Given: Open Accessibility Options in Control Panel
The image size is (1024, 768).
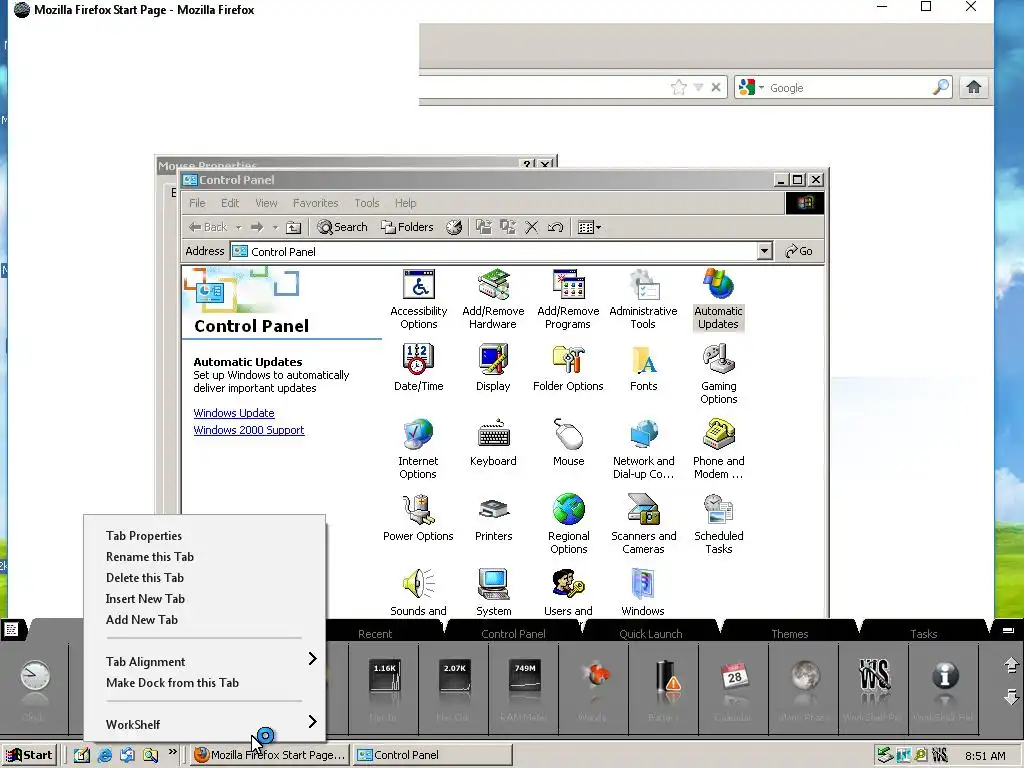Looking at the screenshot, I should [419, 300].
